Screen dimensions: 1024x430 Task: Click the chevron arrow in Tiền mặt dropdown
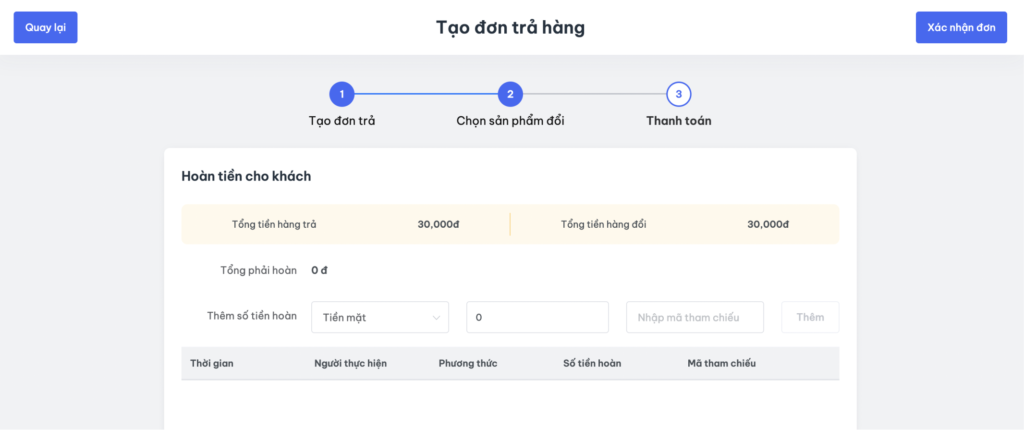(436, 318)
